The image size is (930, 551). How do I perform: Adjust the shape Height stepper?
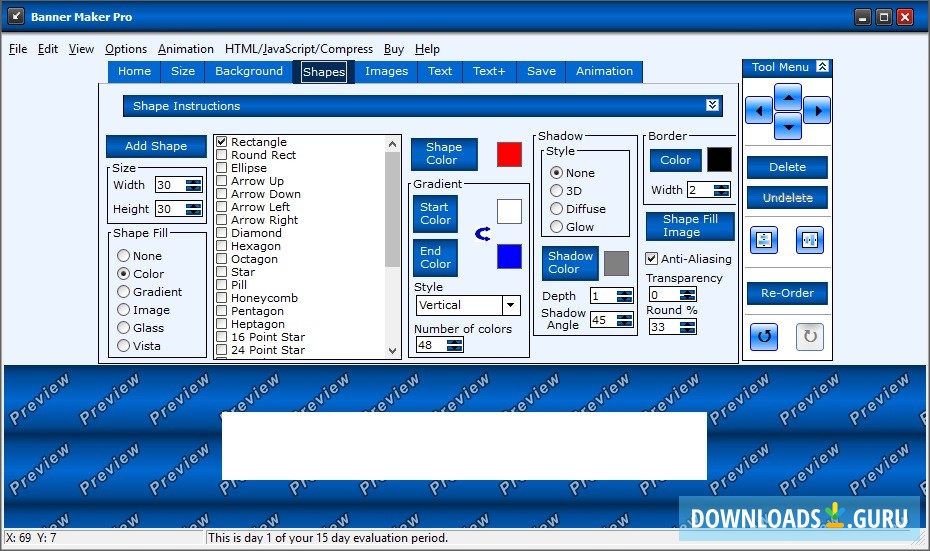193,209
